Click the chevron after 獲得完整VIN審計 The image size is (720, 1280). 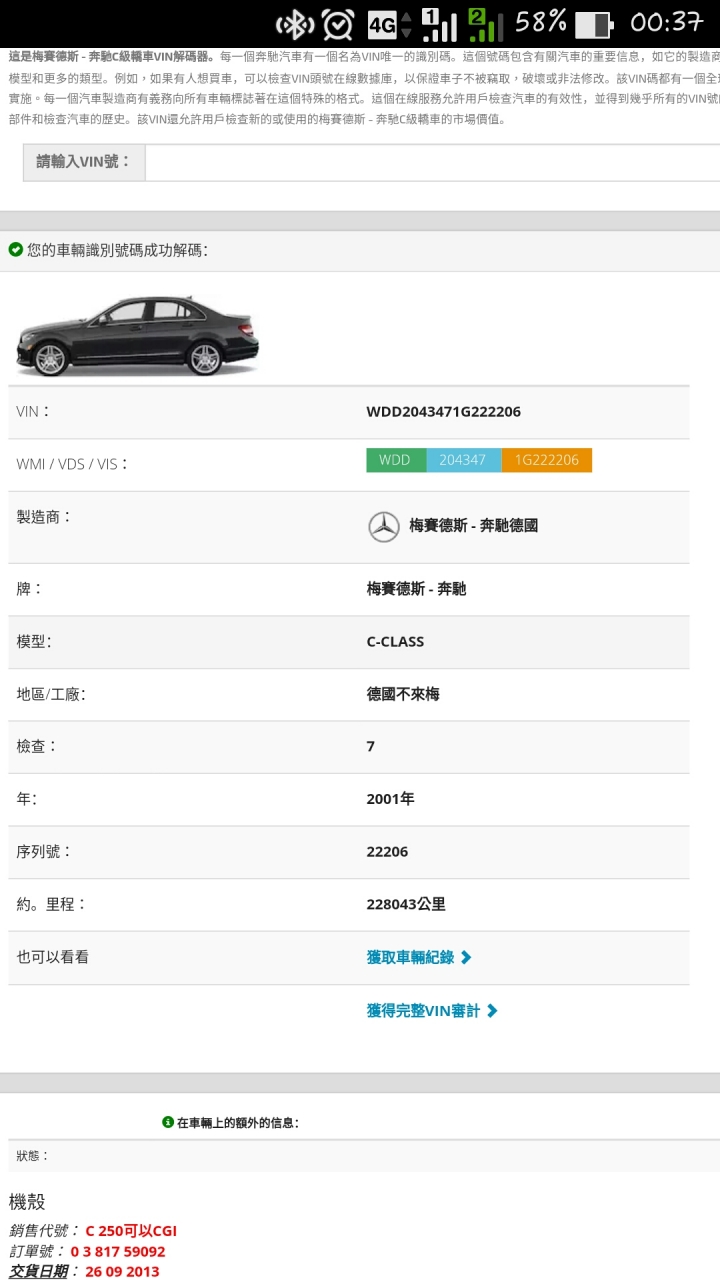point(492,1011)
